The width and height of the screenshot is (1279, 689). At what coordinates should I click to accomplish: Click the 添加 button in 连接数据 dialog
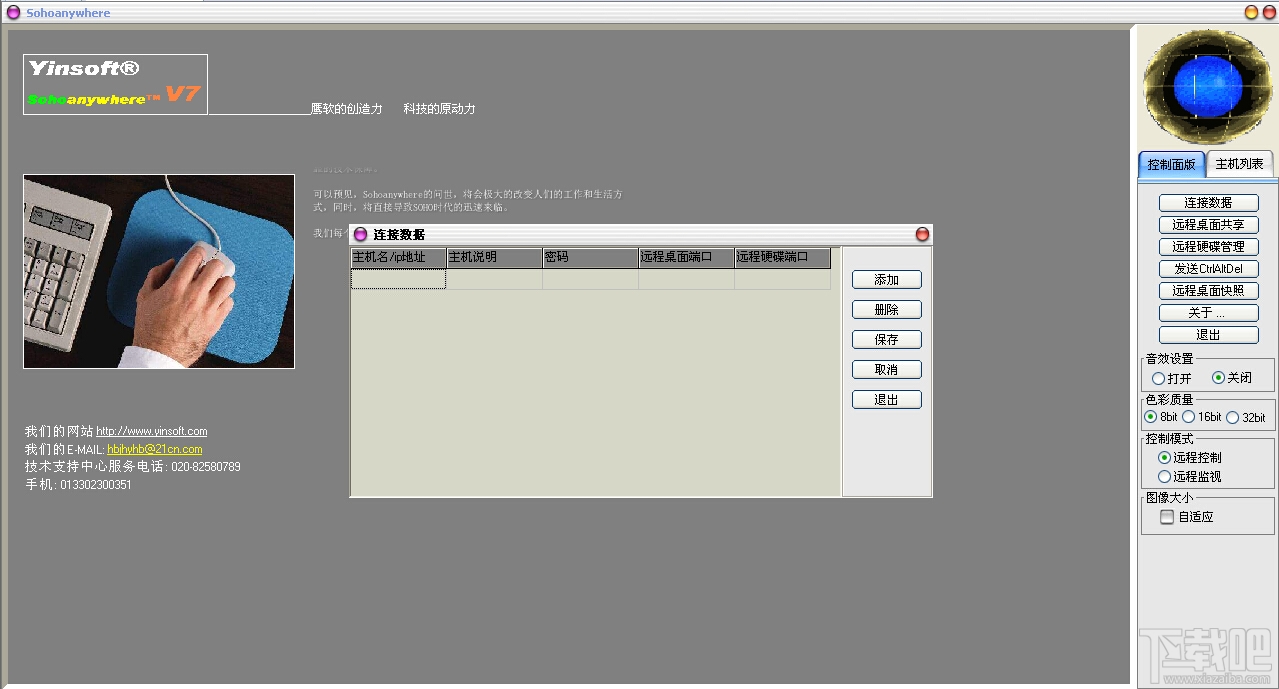pyautogui.click(x=886, y=279)
